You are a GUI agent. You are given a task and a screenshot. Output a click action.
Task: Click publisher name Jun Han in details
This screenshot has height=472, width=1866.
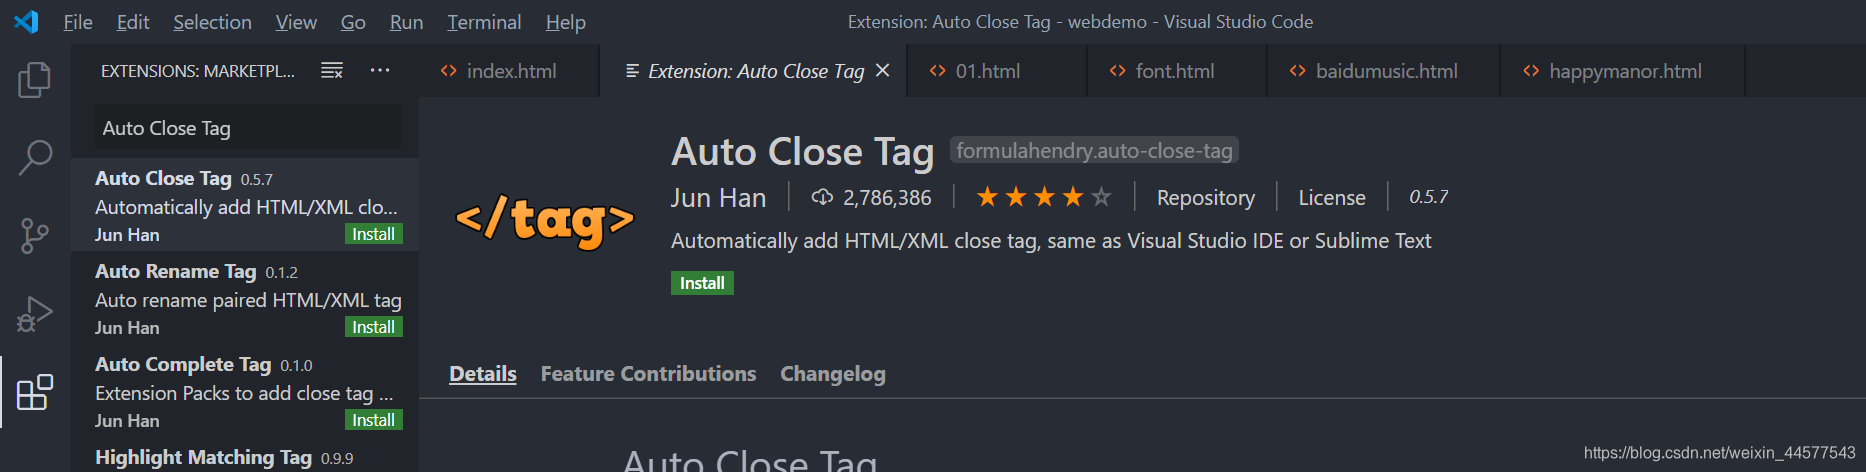click(x=718, y=198)
